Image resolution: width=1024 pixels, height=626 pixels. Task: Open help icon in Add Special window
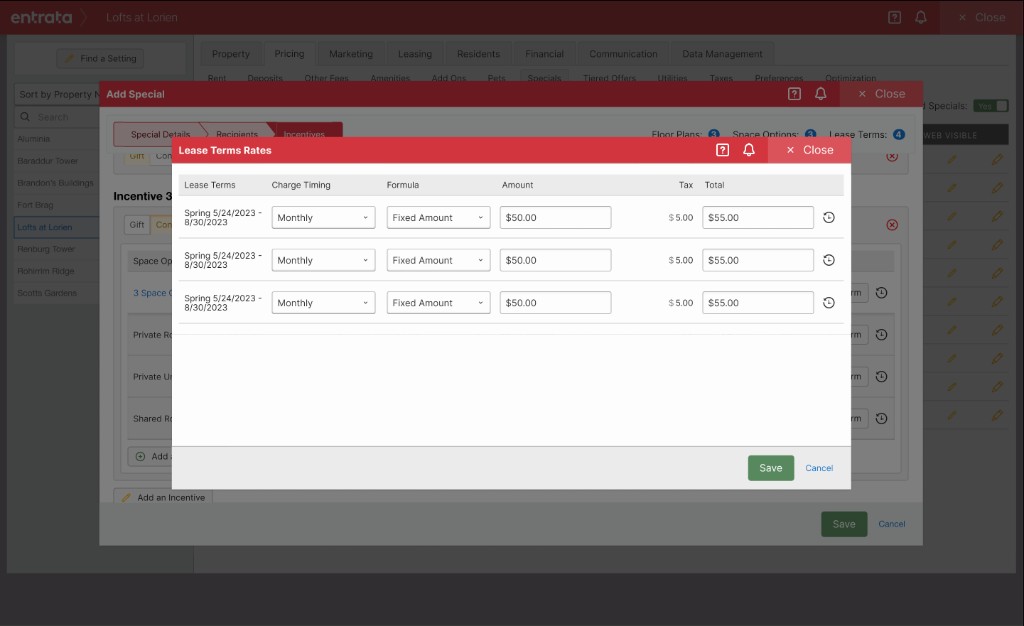(794, 94)
